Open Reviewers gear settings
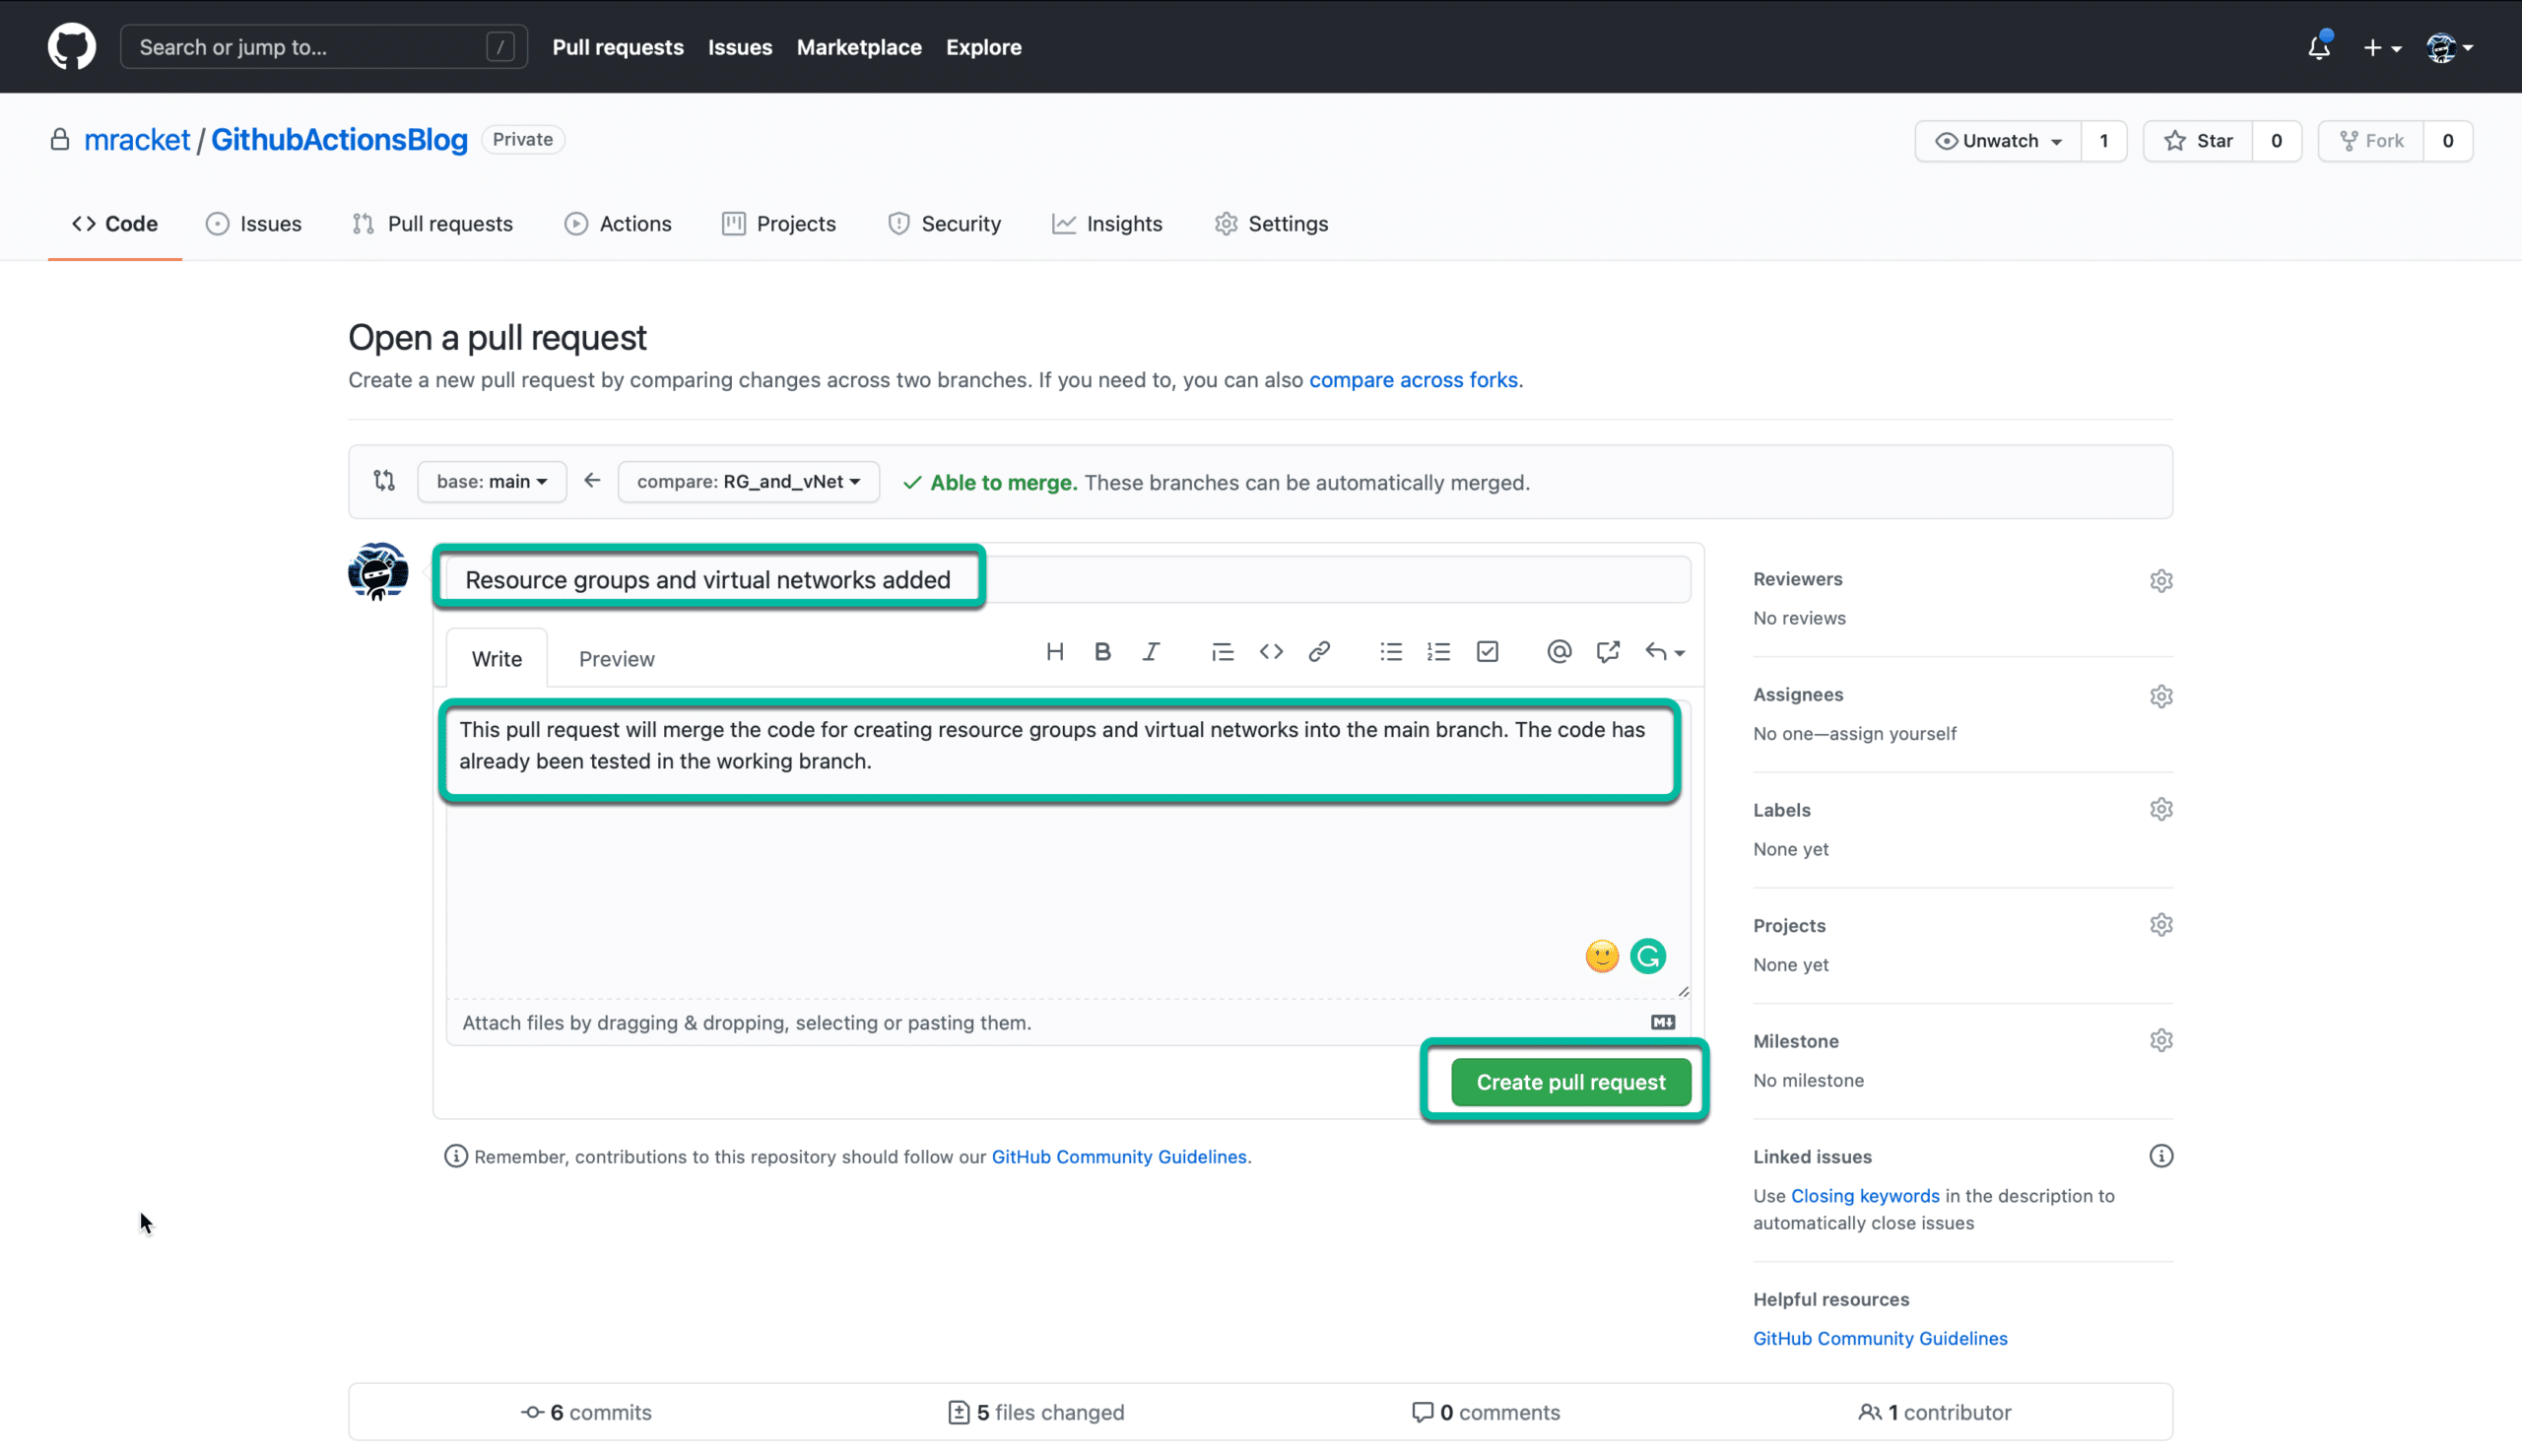This screenshot has height=1456, width=2522. click(2161, 580)
